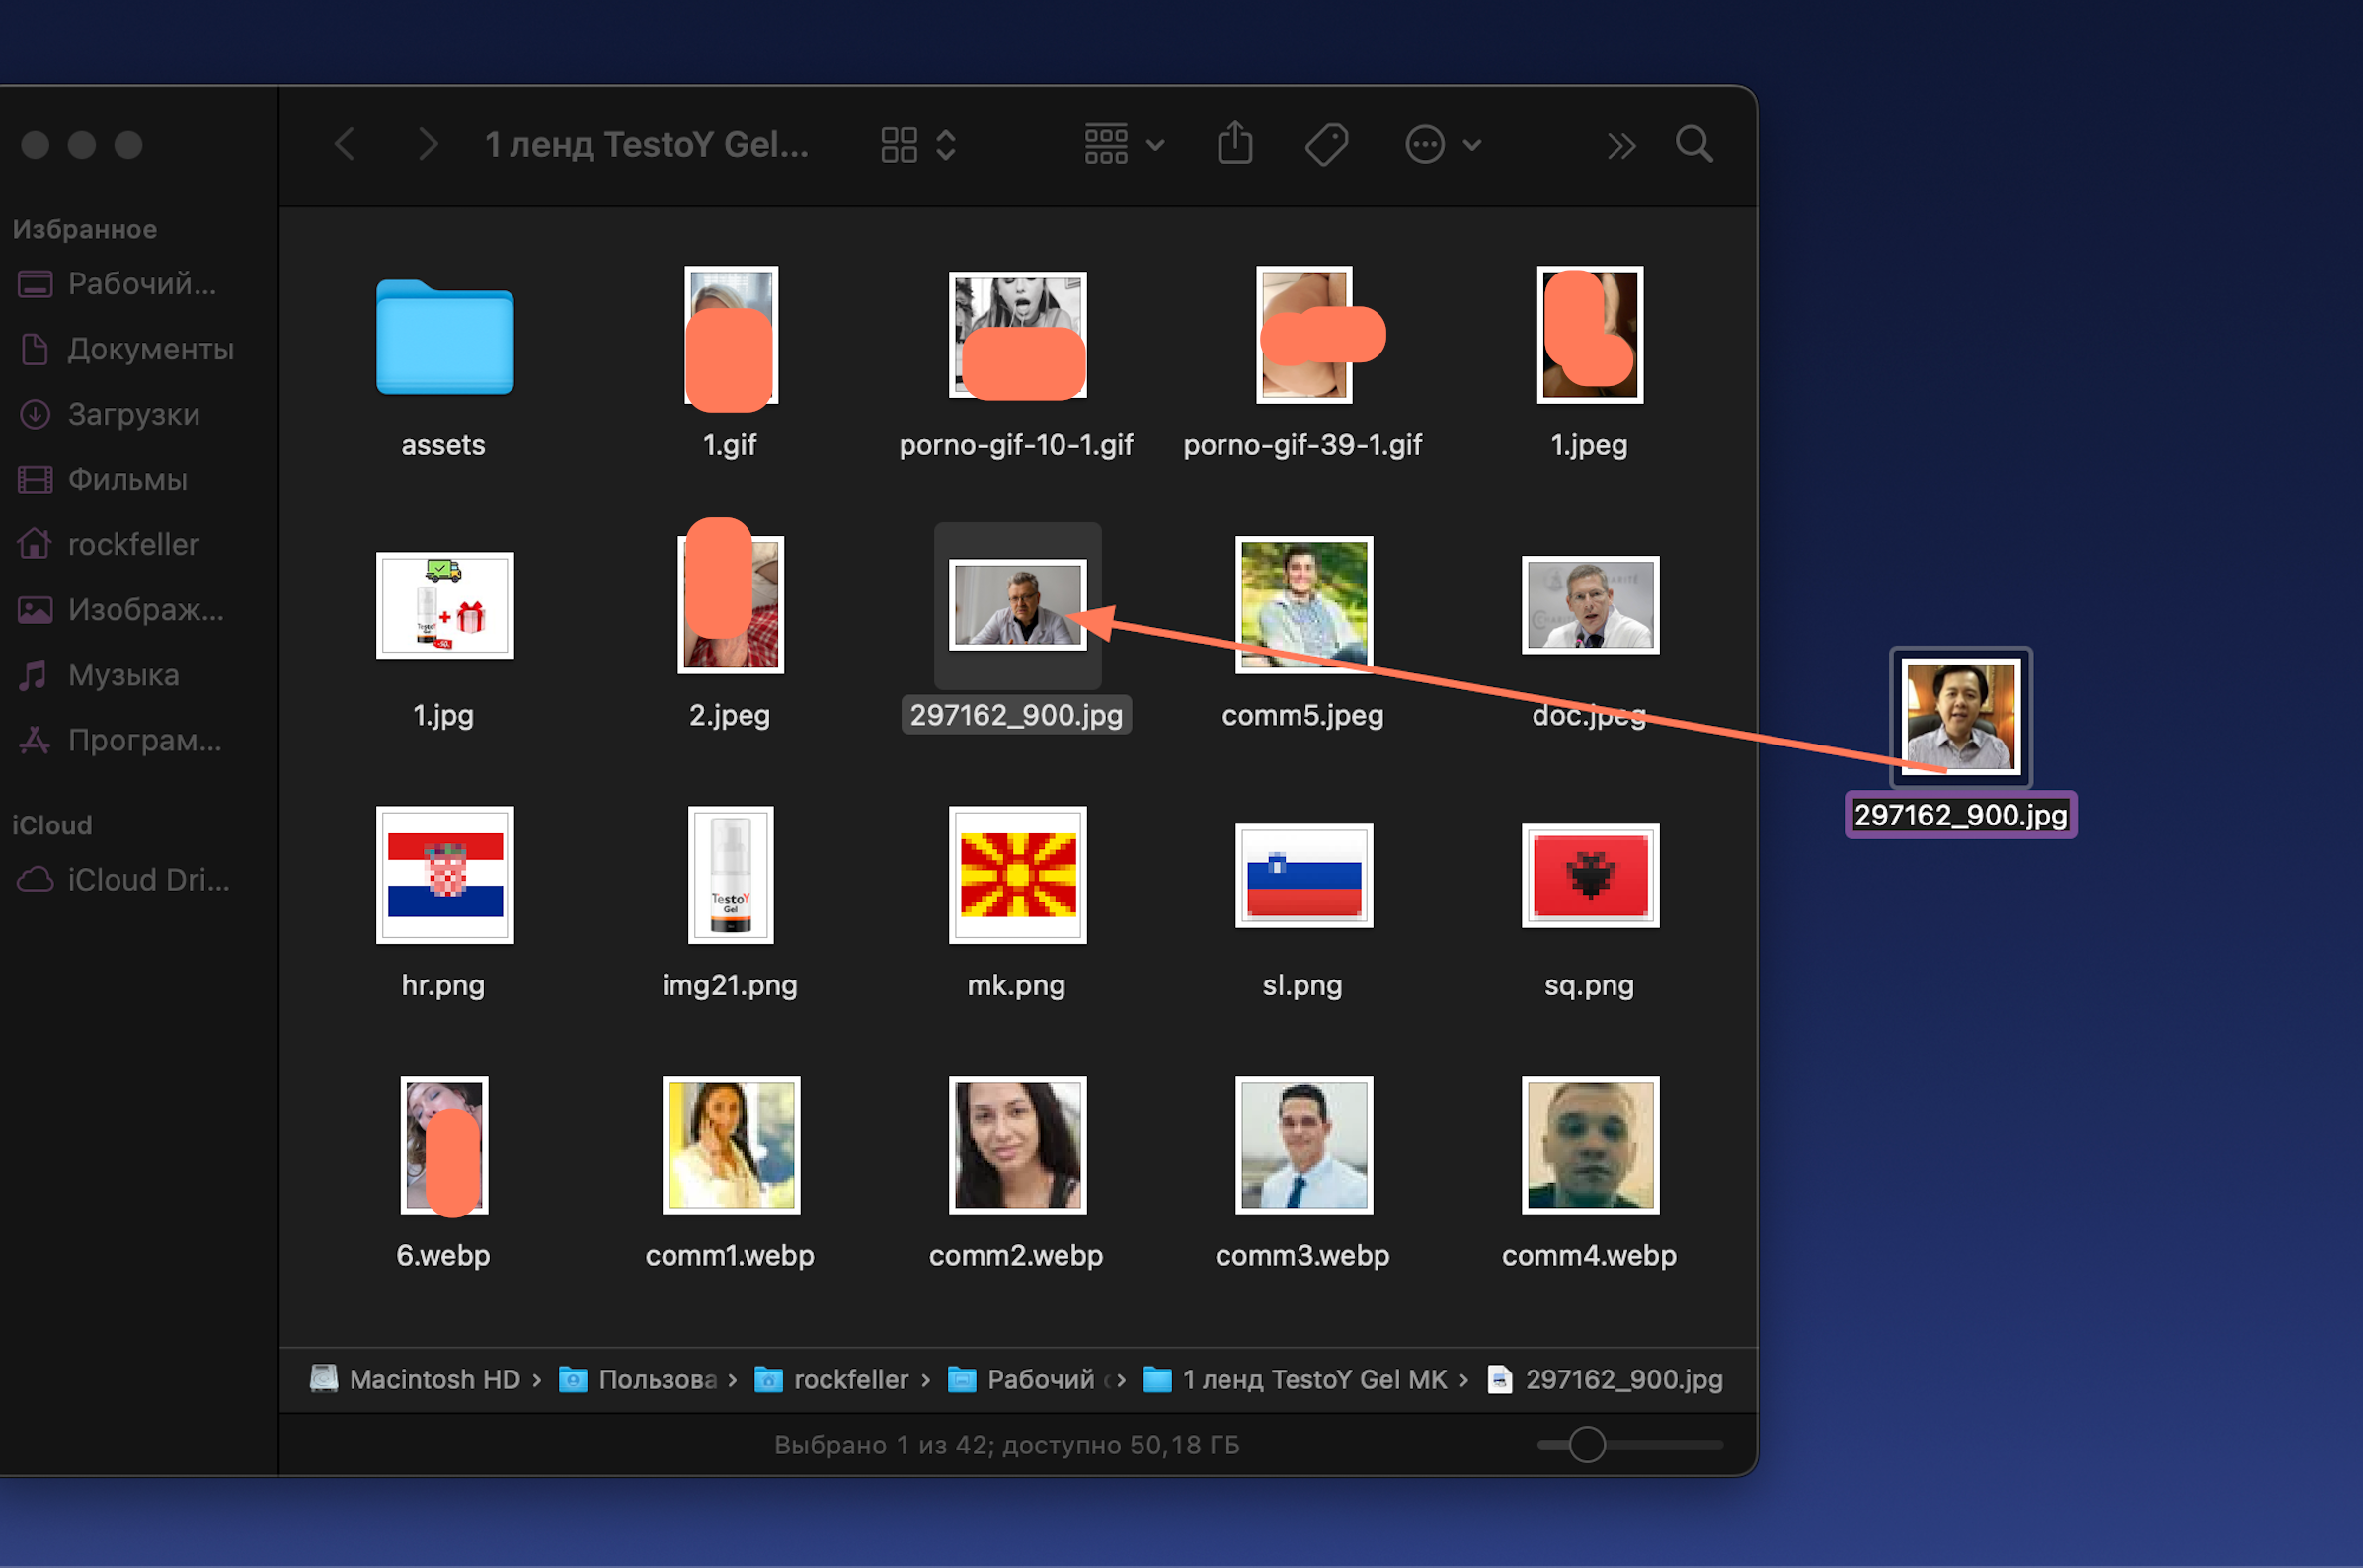Click the status text Выбрано 1 из 42
This screenshot has height=1568, width=2363.
click(x=883, y=1445)
